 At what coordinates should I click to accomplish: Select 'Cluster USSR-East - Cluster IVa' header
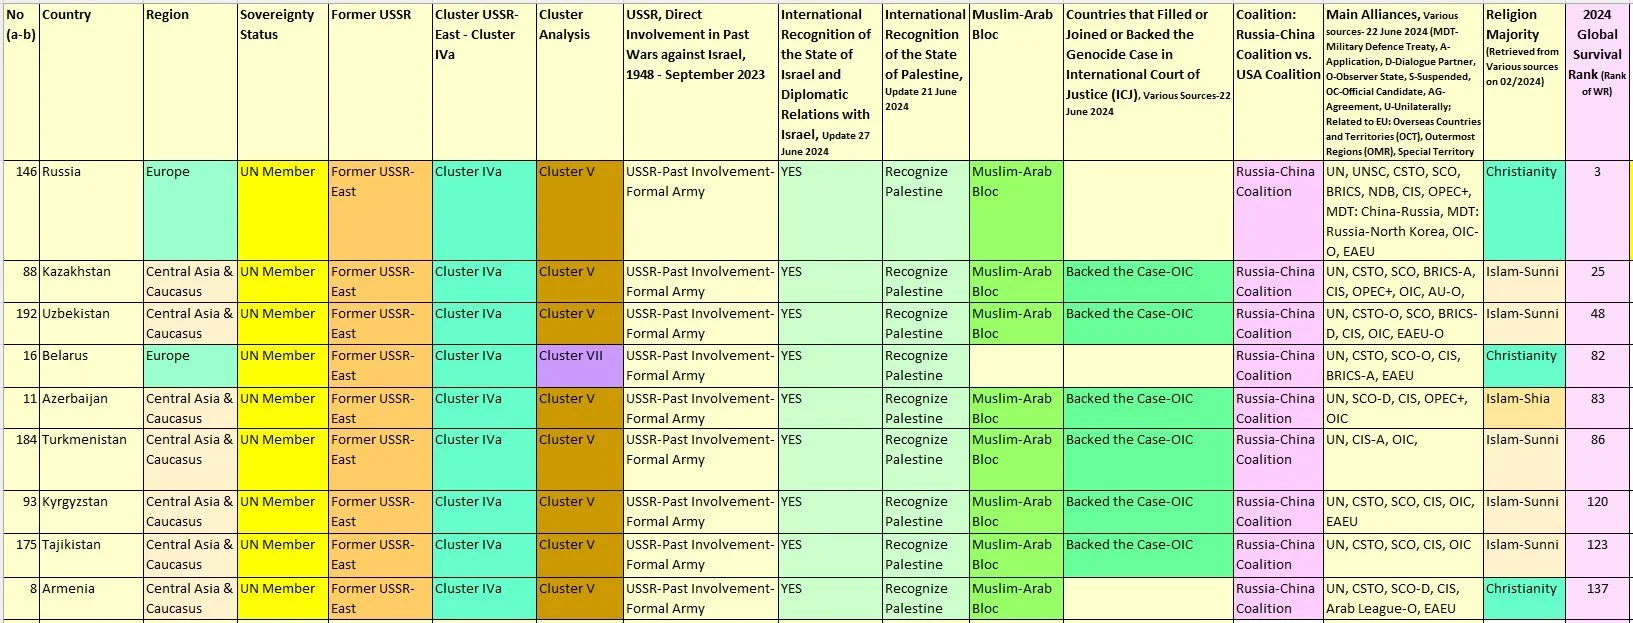click(x=484, y=81)
